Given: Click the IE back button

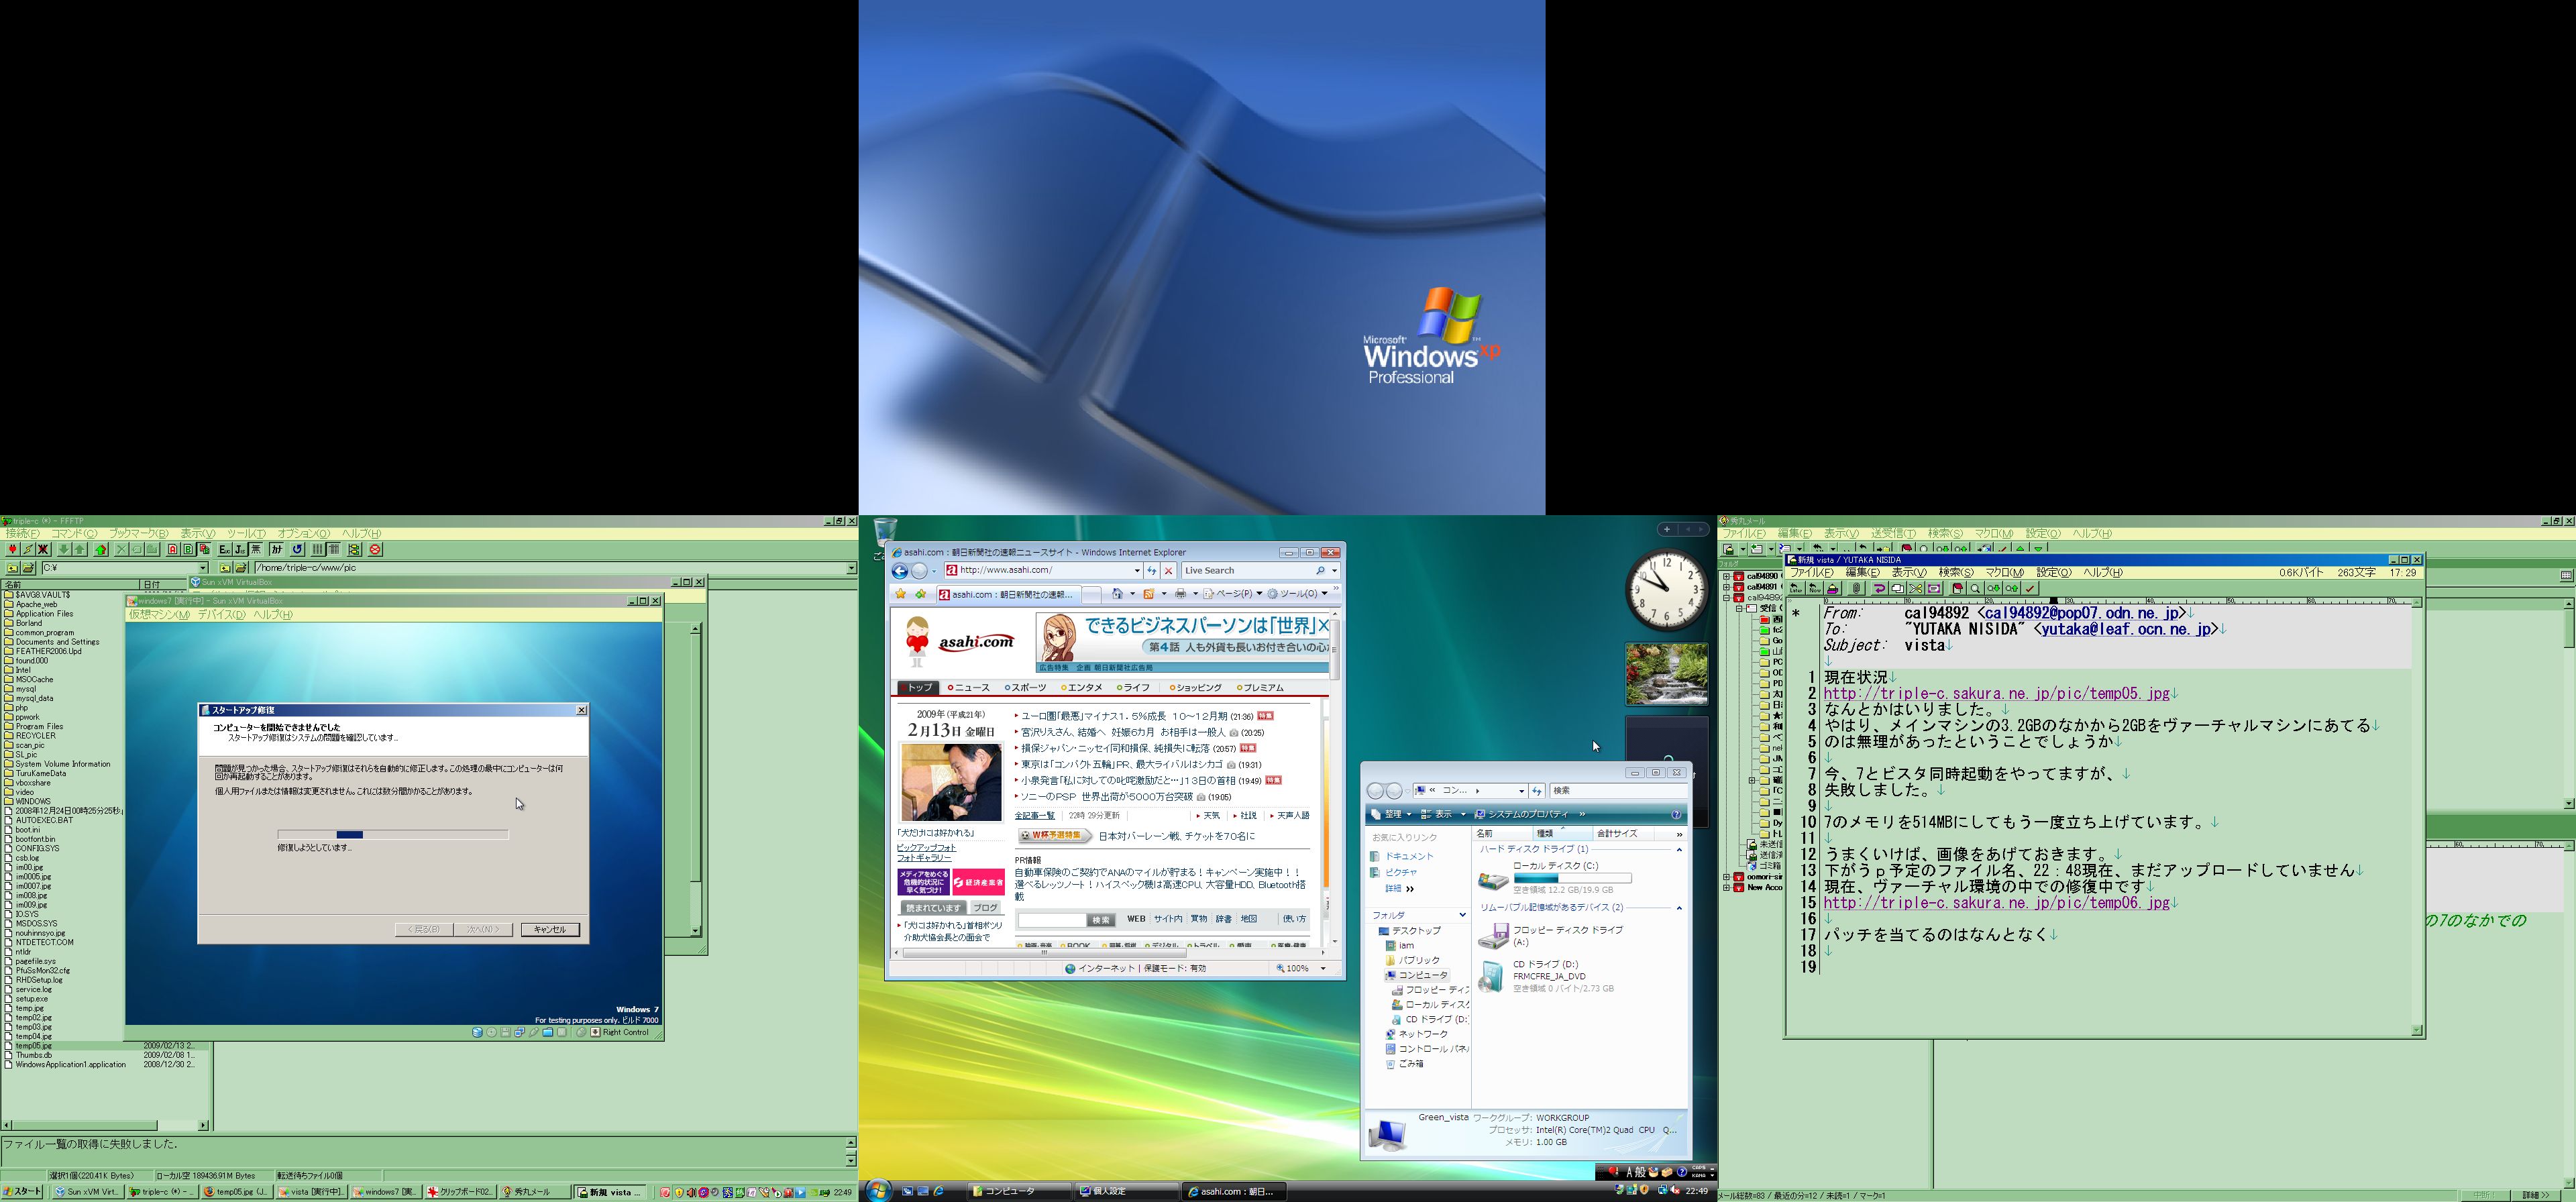Looking at the screenshot, I should [x=899, y=570].
